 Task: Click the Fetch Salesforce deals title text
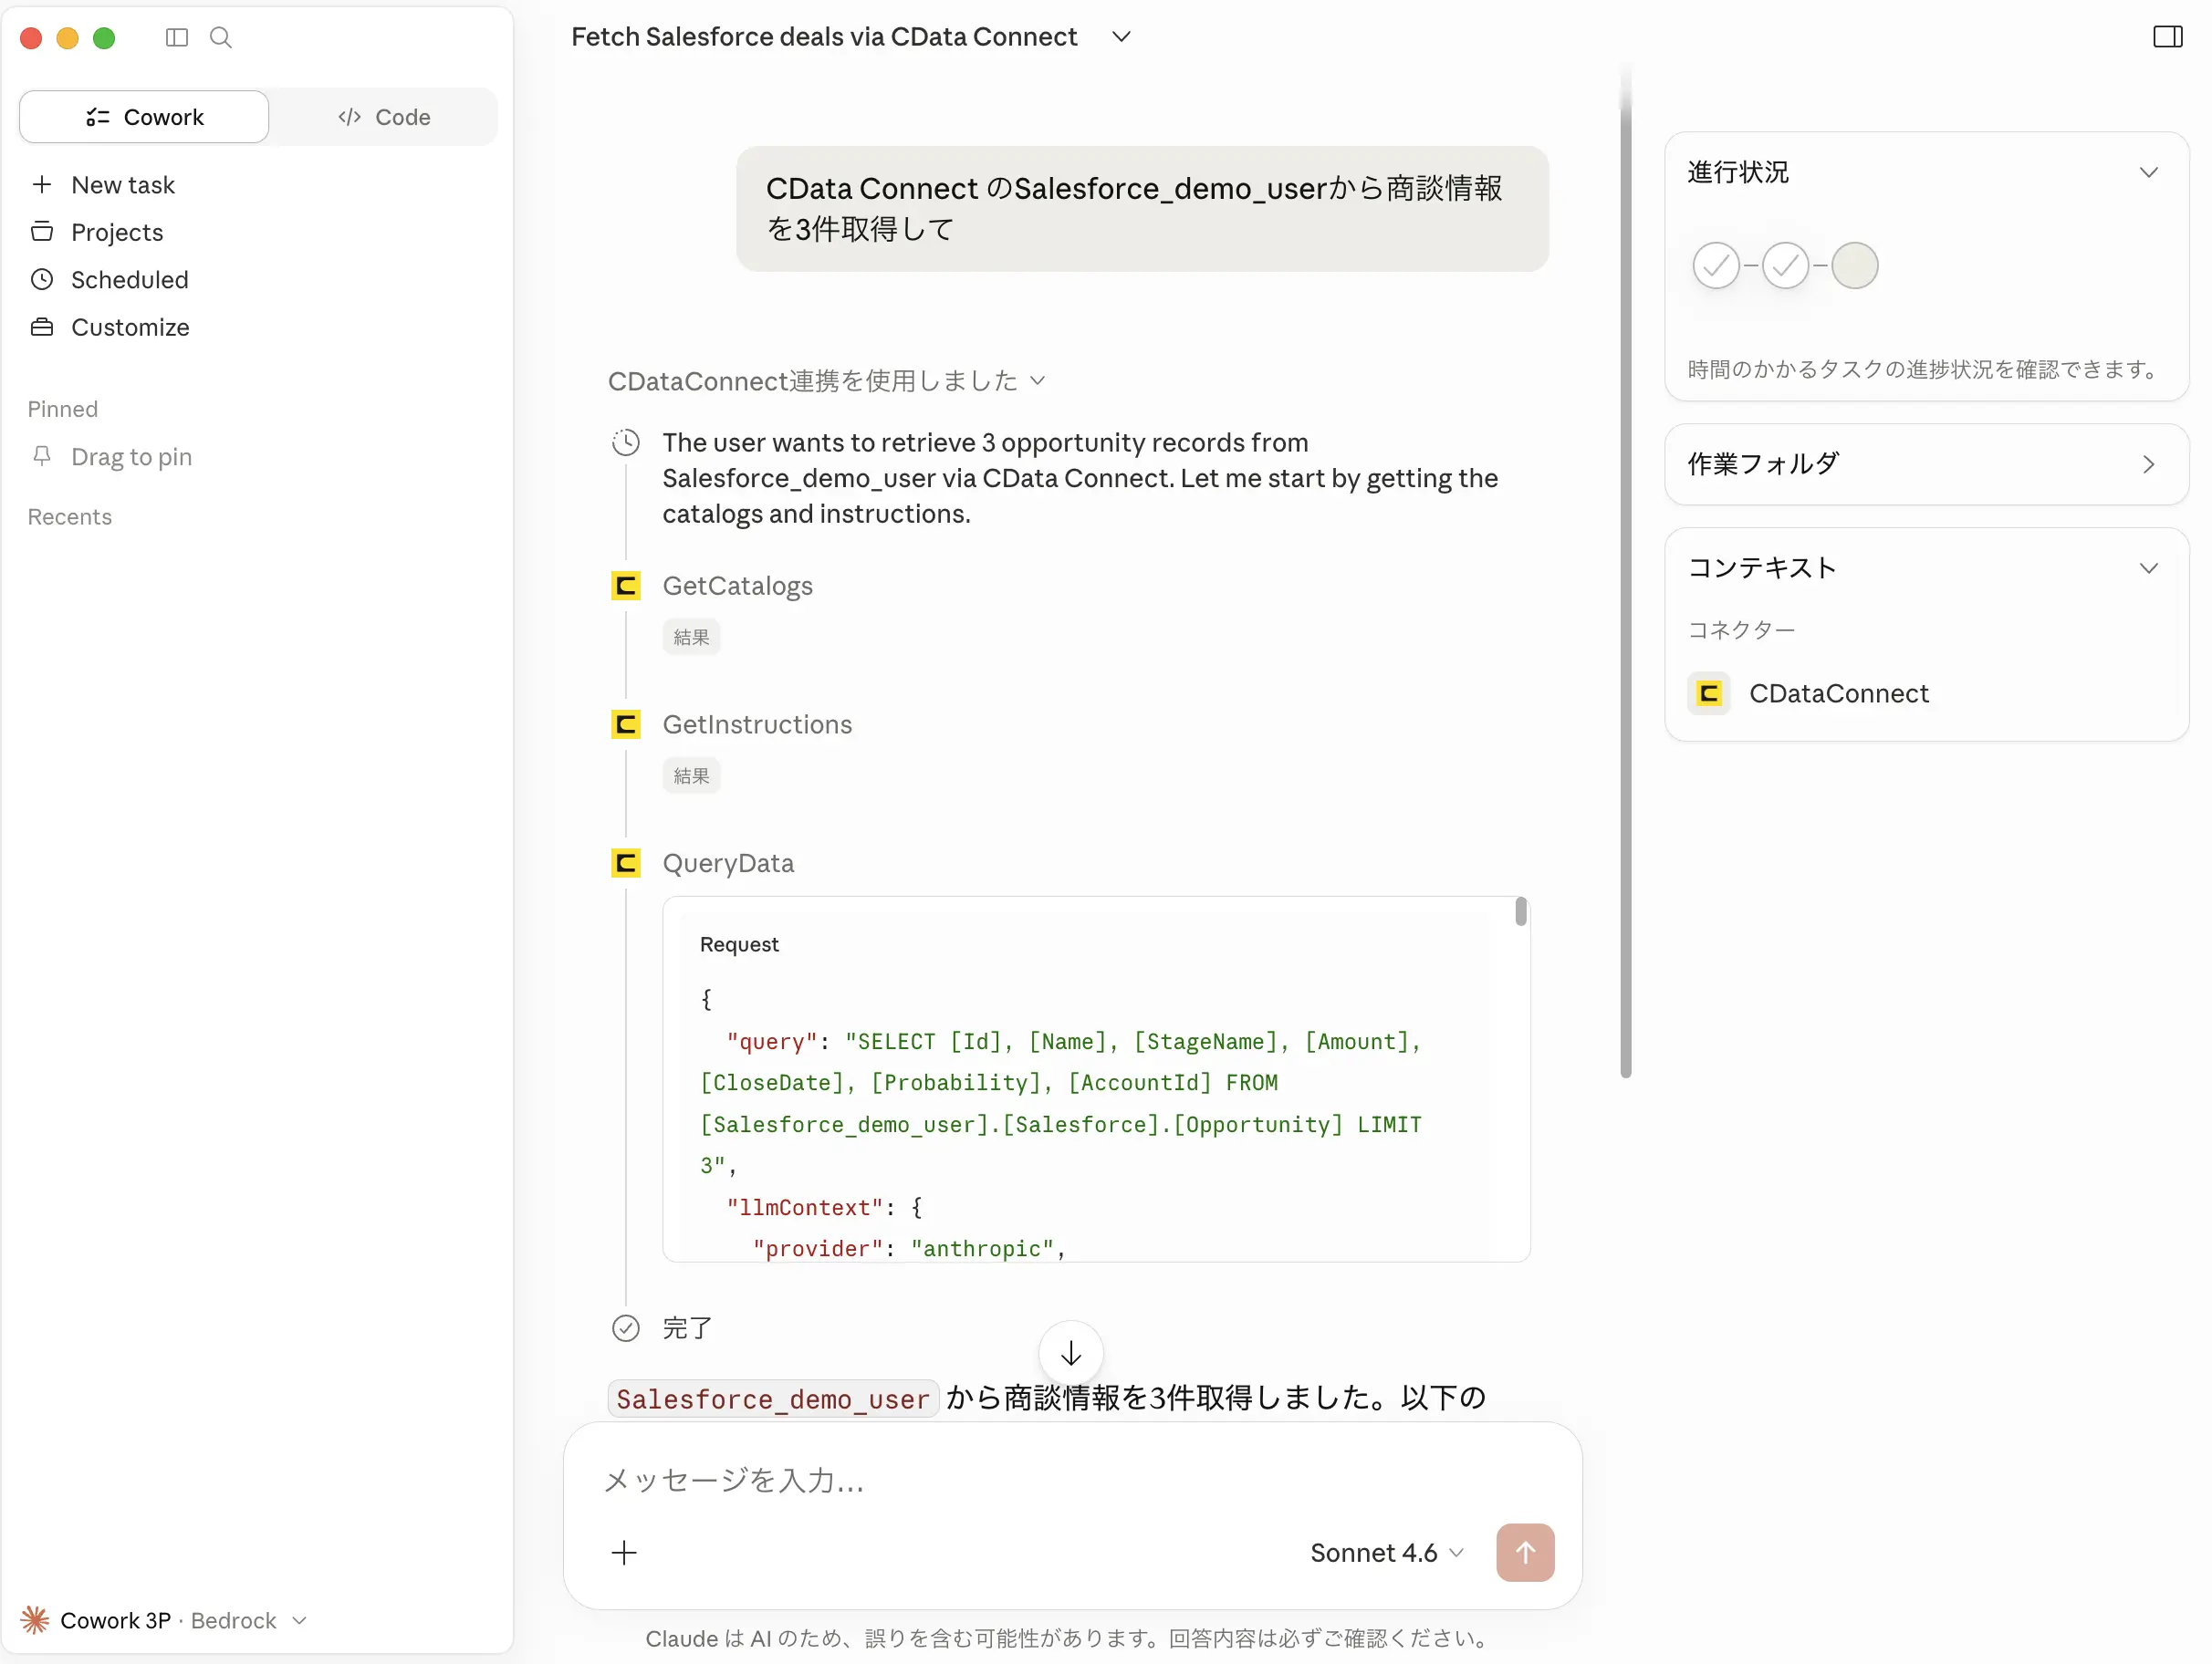point(824,37)
